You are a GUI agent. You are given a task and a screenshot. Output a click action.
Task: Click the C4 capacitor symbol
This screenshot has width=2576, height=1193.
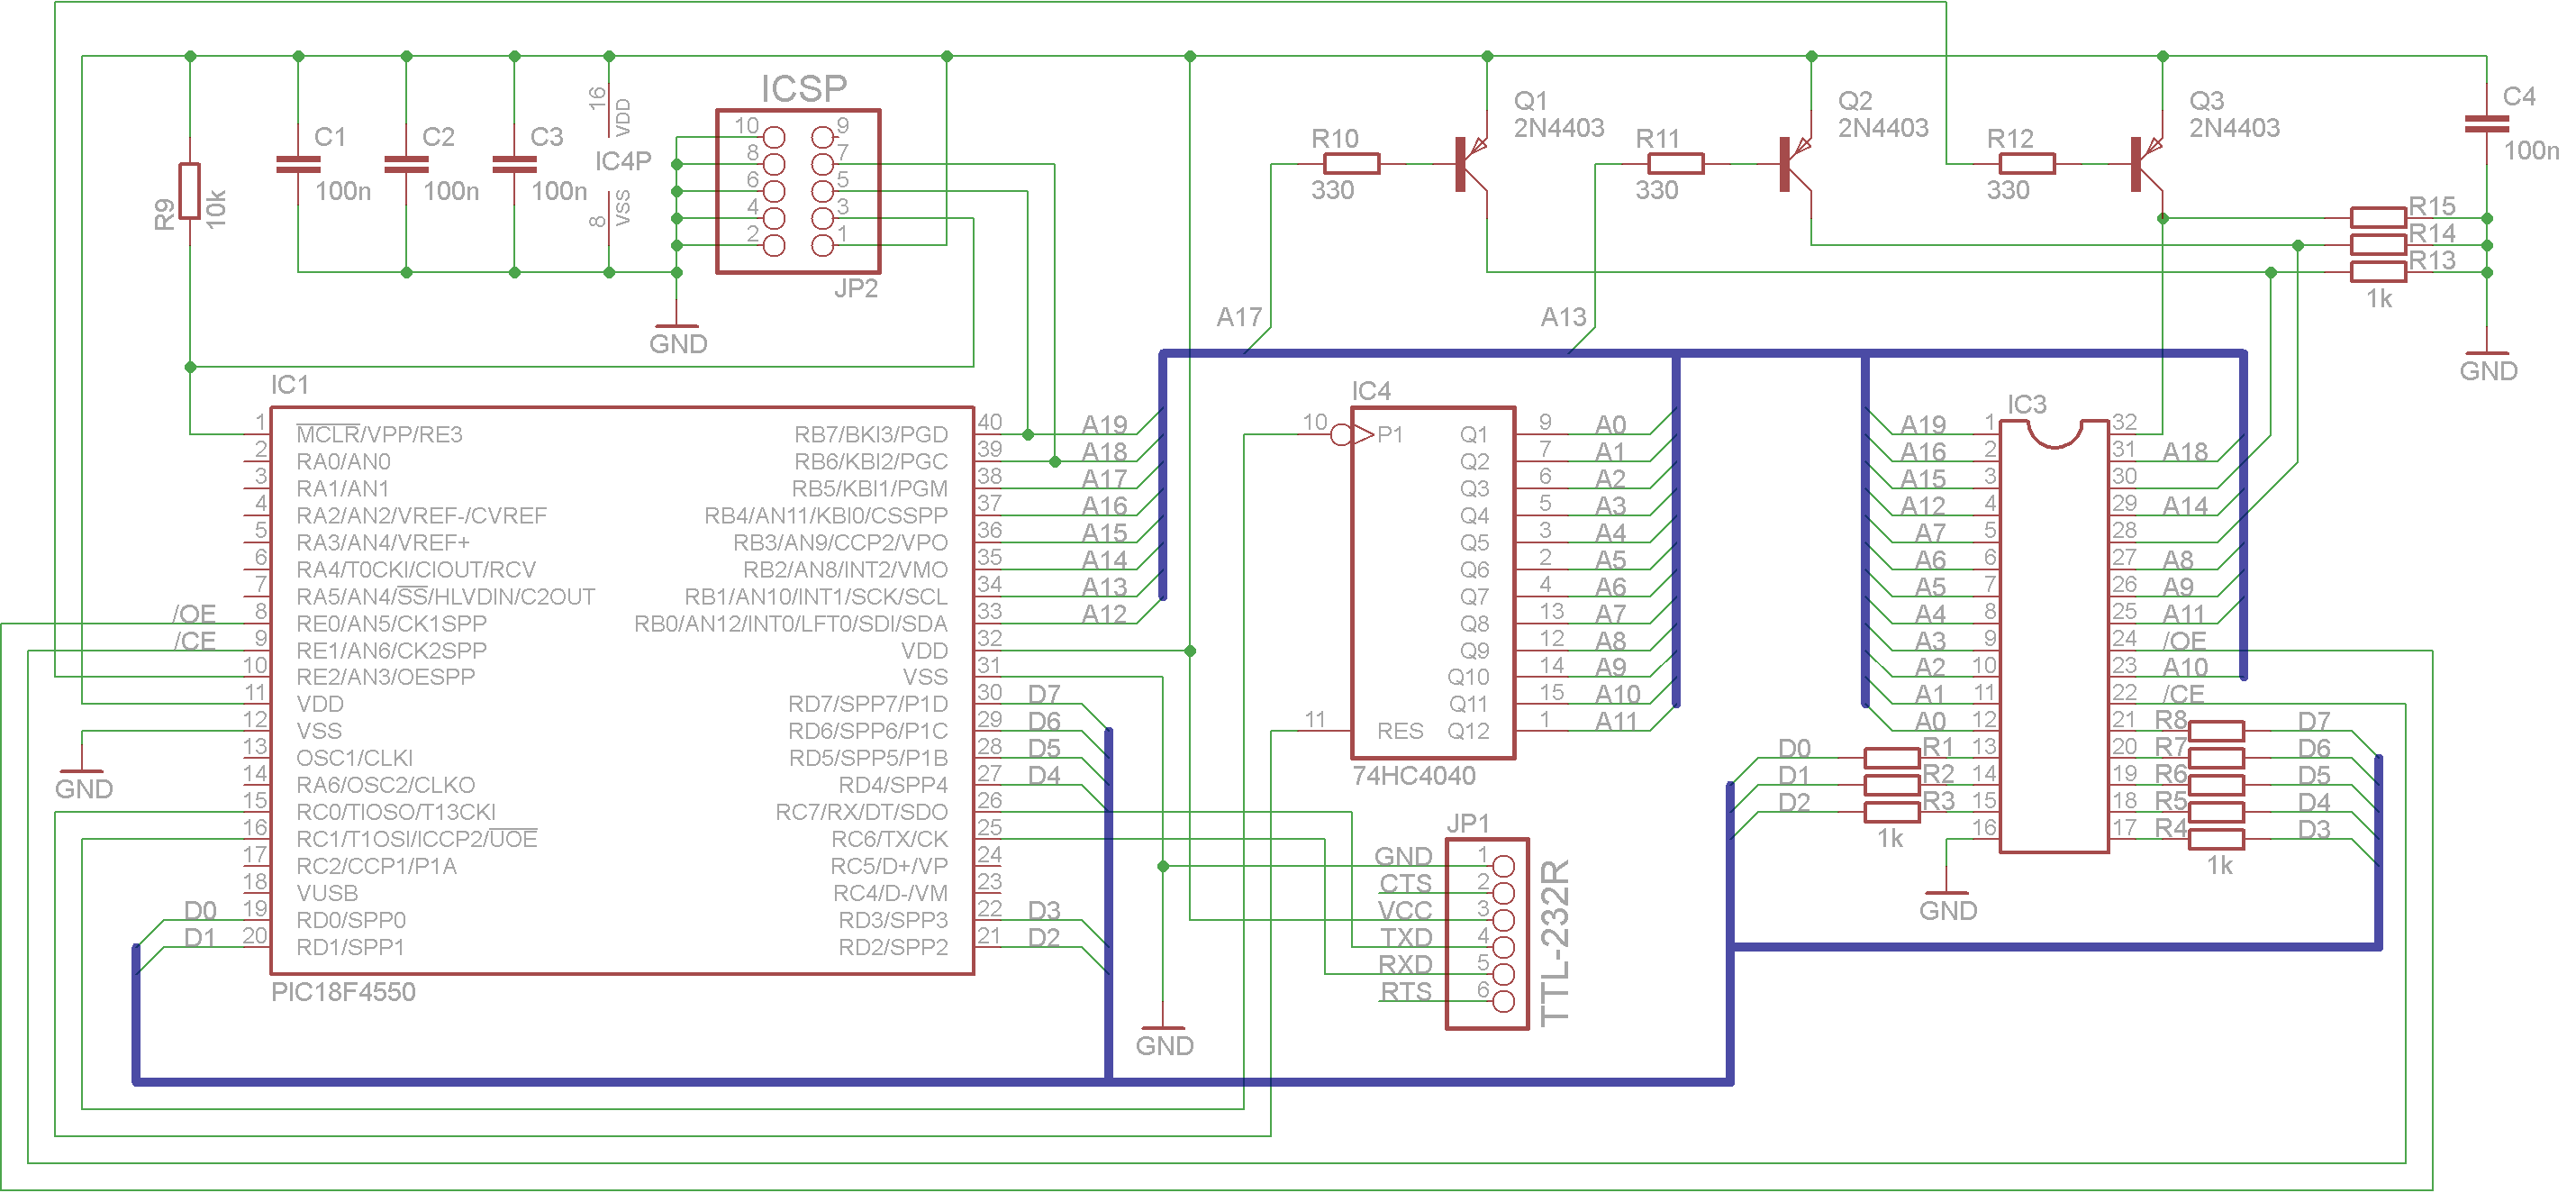(x=2486, y=124)
